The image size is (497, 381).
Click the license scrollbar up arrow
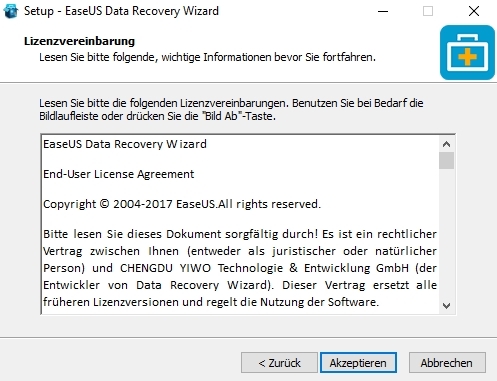tap(446, 144)
